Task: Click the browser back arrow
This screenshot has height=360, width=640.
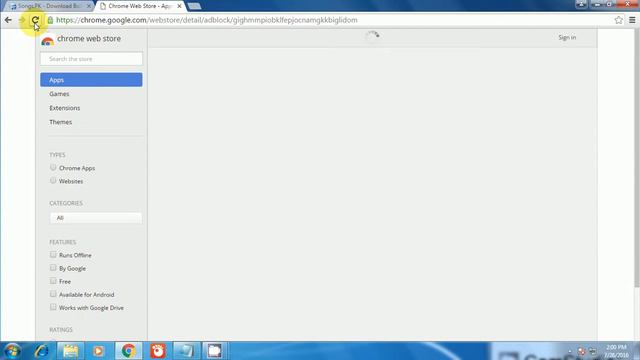Action: 8,20
